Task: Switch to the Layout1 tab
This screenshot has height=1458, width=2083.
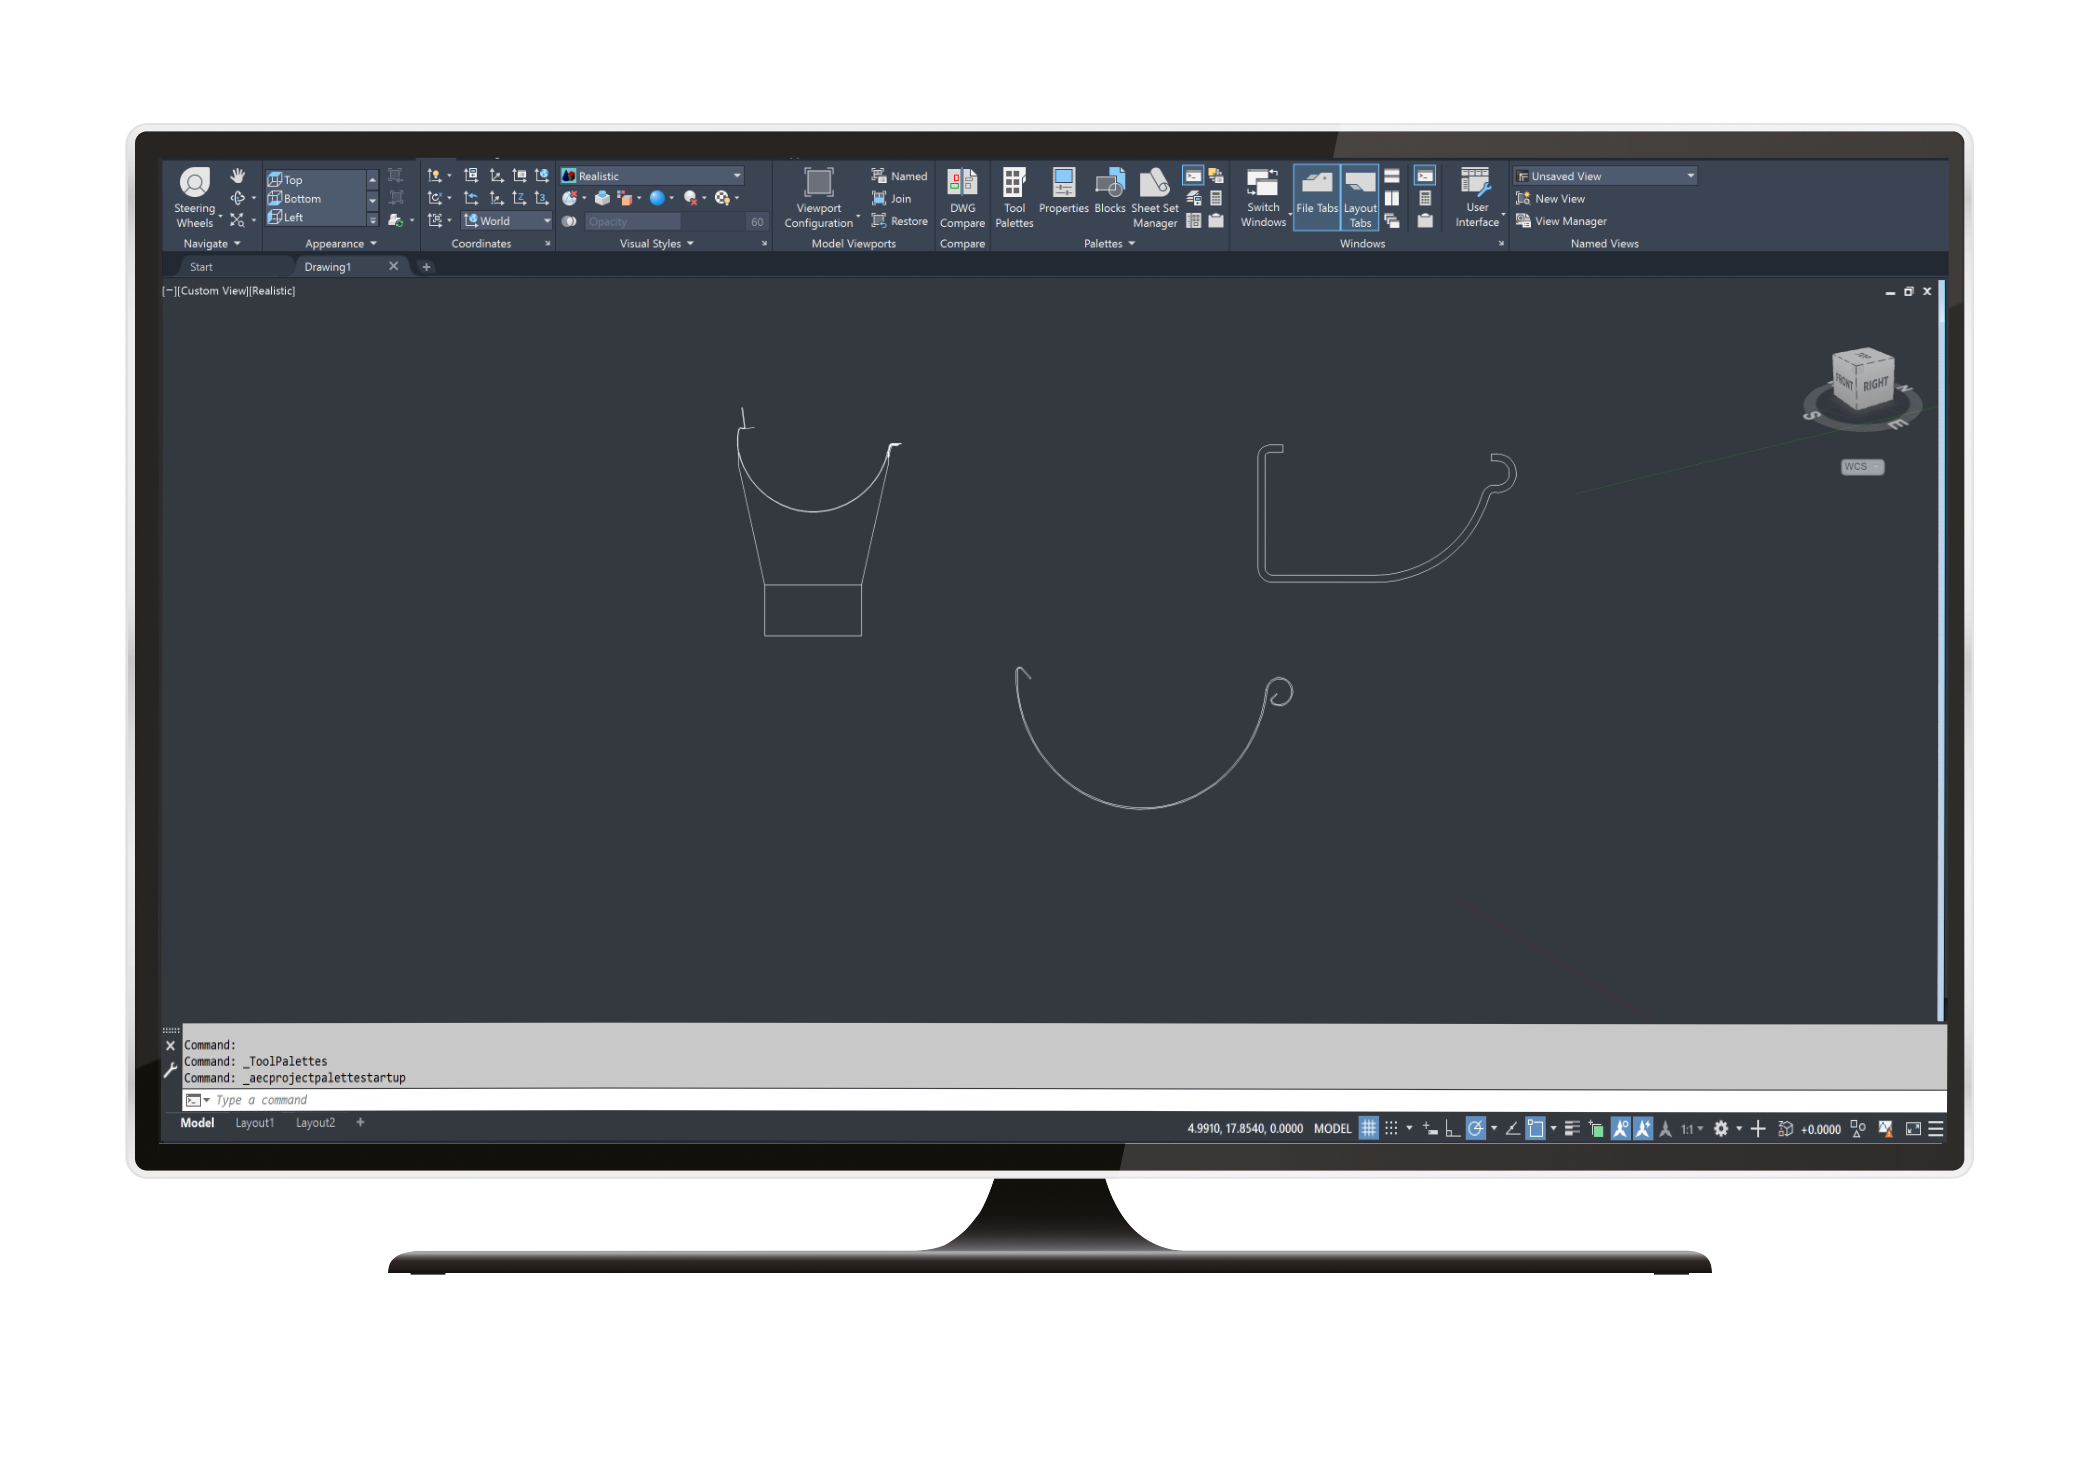Action: point(254,1123)
